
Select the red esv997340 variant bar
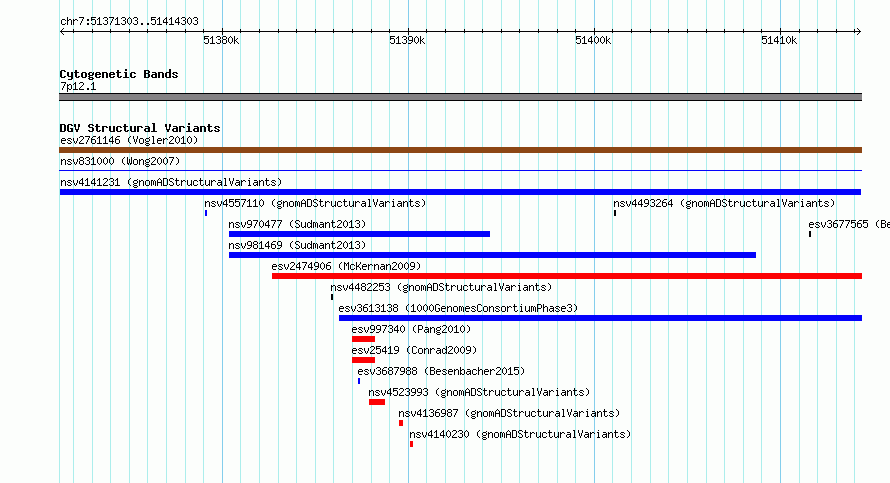pos(363,339)
